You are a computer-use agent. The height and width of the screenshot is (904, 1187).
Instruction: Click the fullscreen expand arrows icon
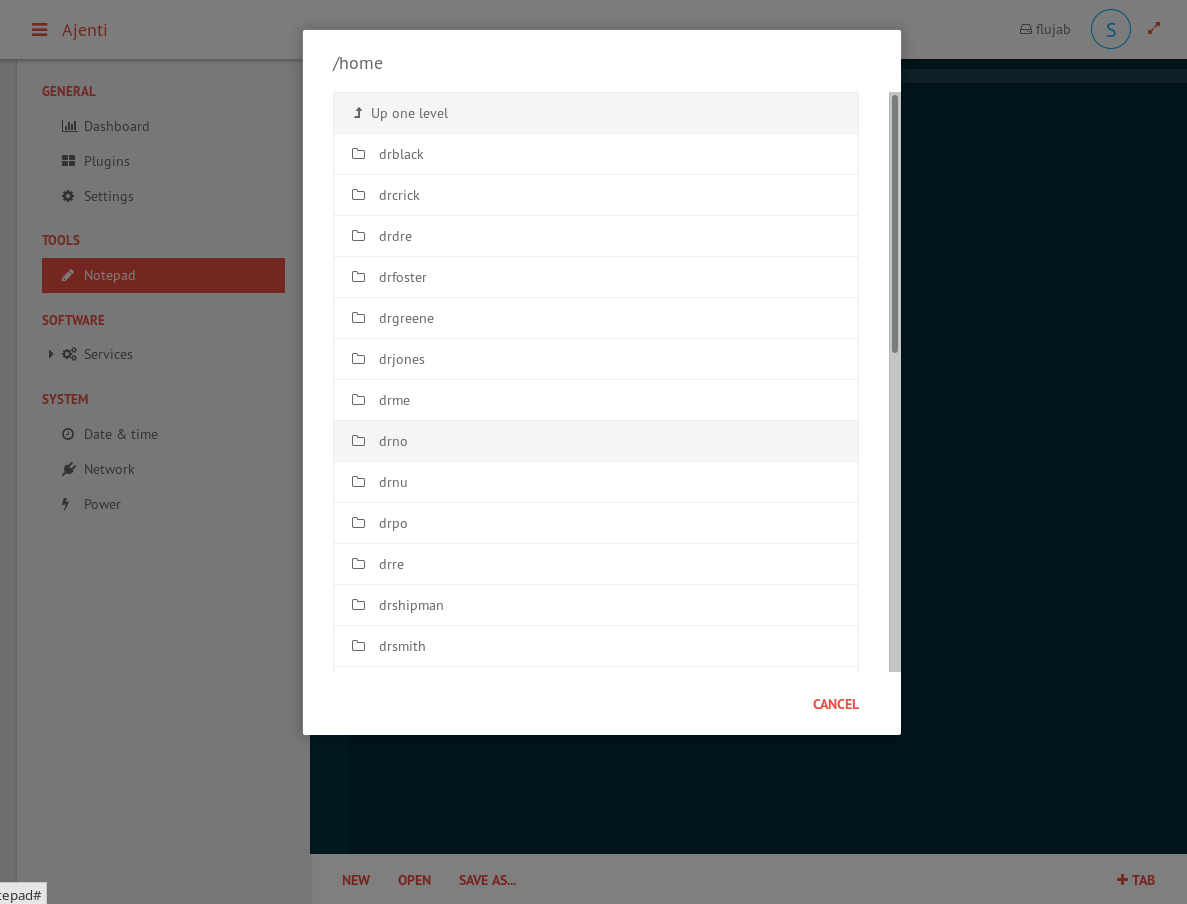tap(1154, 29)
